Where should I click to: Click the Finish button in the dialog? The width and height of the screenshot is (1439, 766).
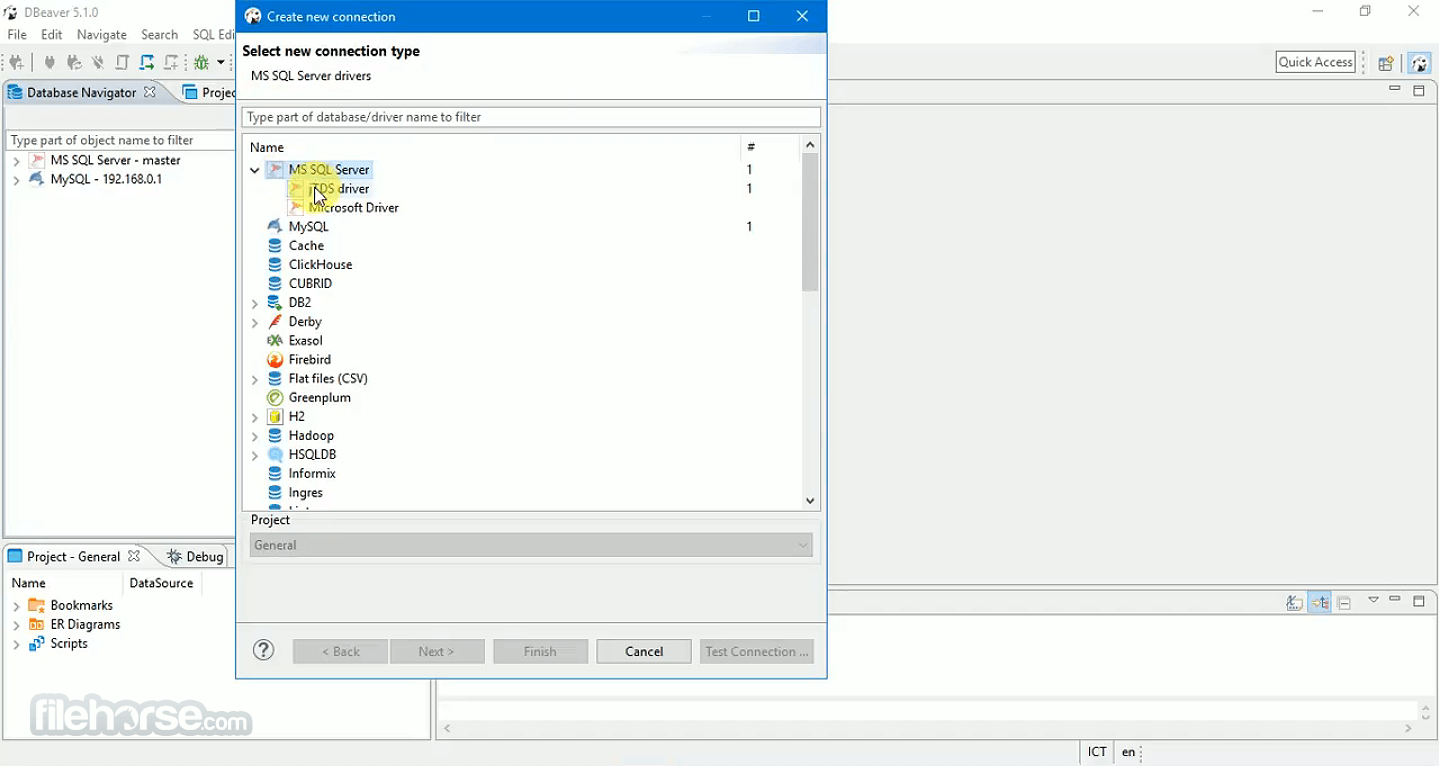click(x=540, y=651)
